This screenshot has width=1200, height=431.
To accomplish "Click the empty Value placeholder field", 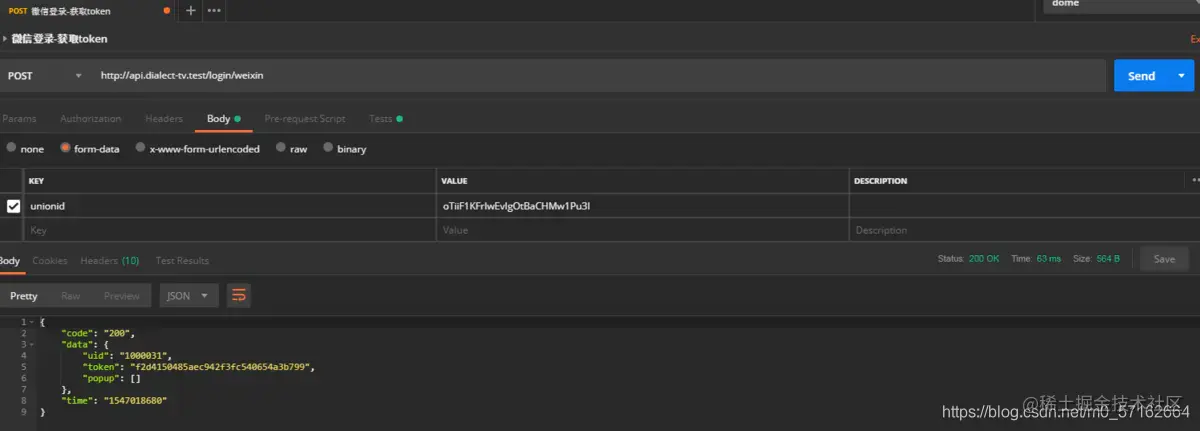I will coord(643,230).
